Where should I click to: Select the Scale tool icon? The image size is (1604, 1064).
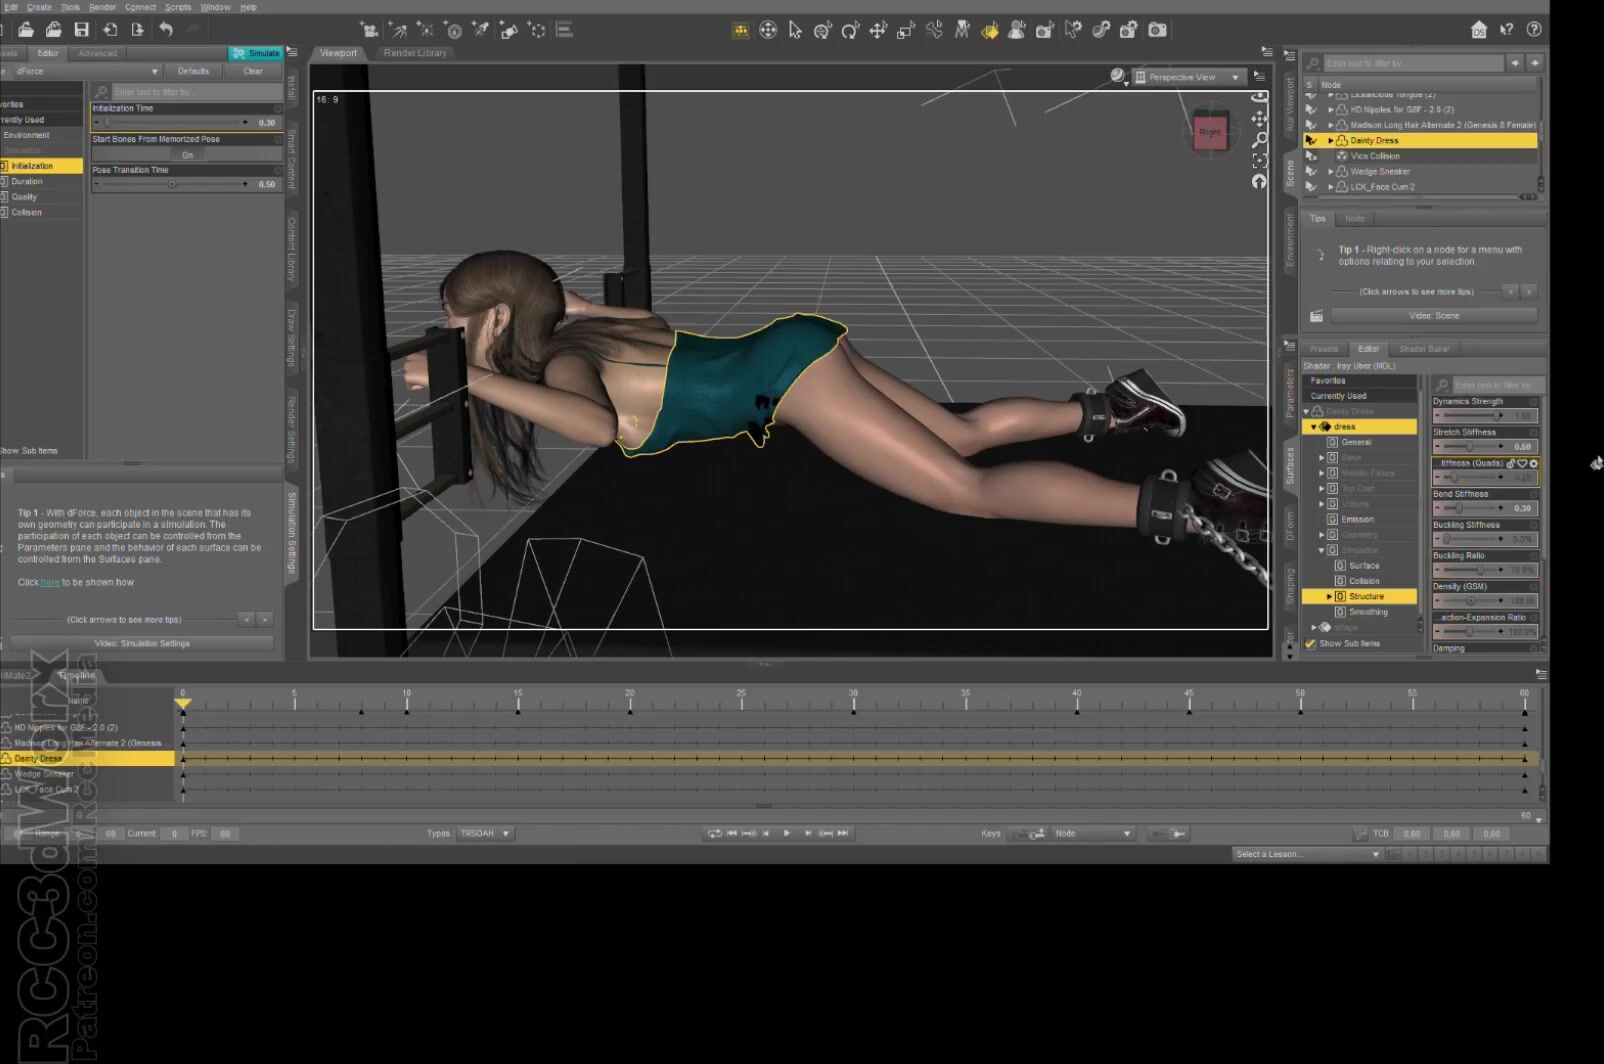tap(906, 30)
